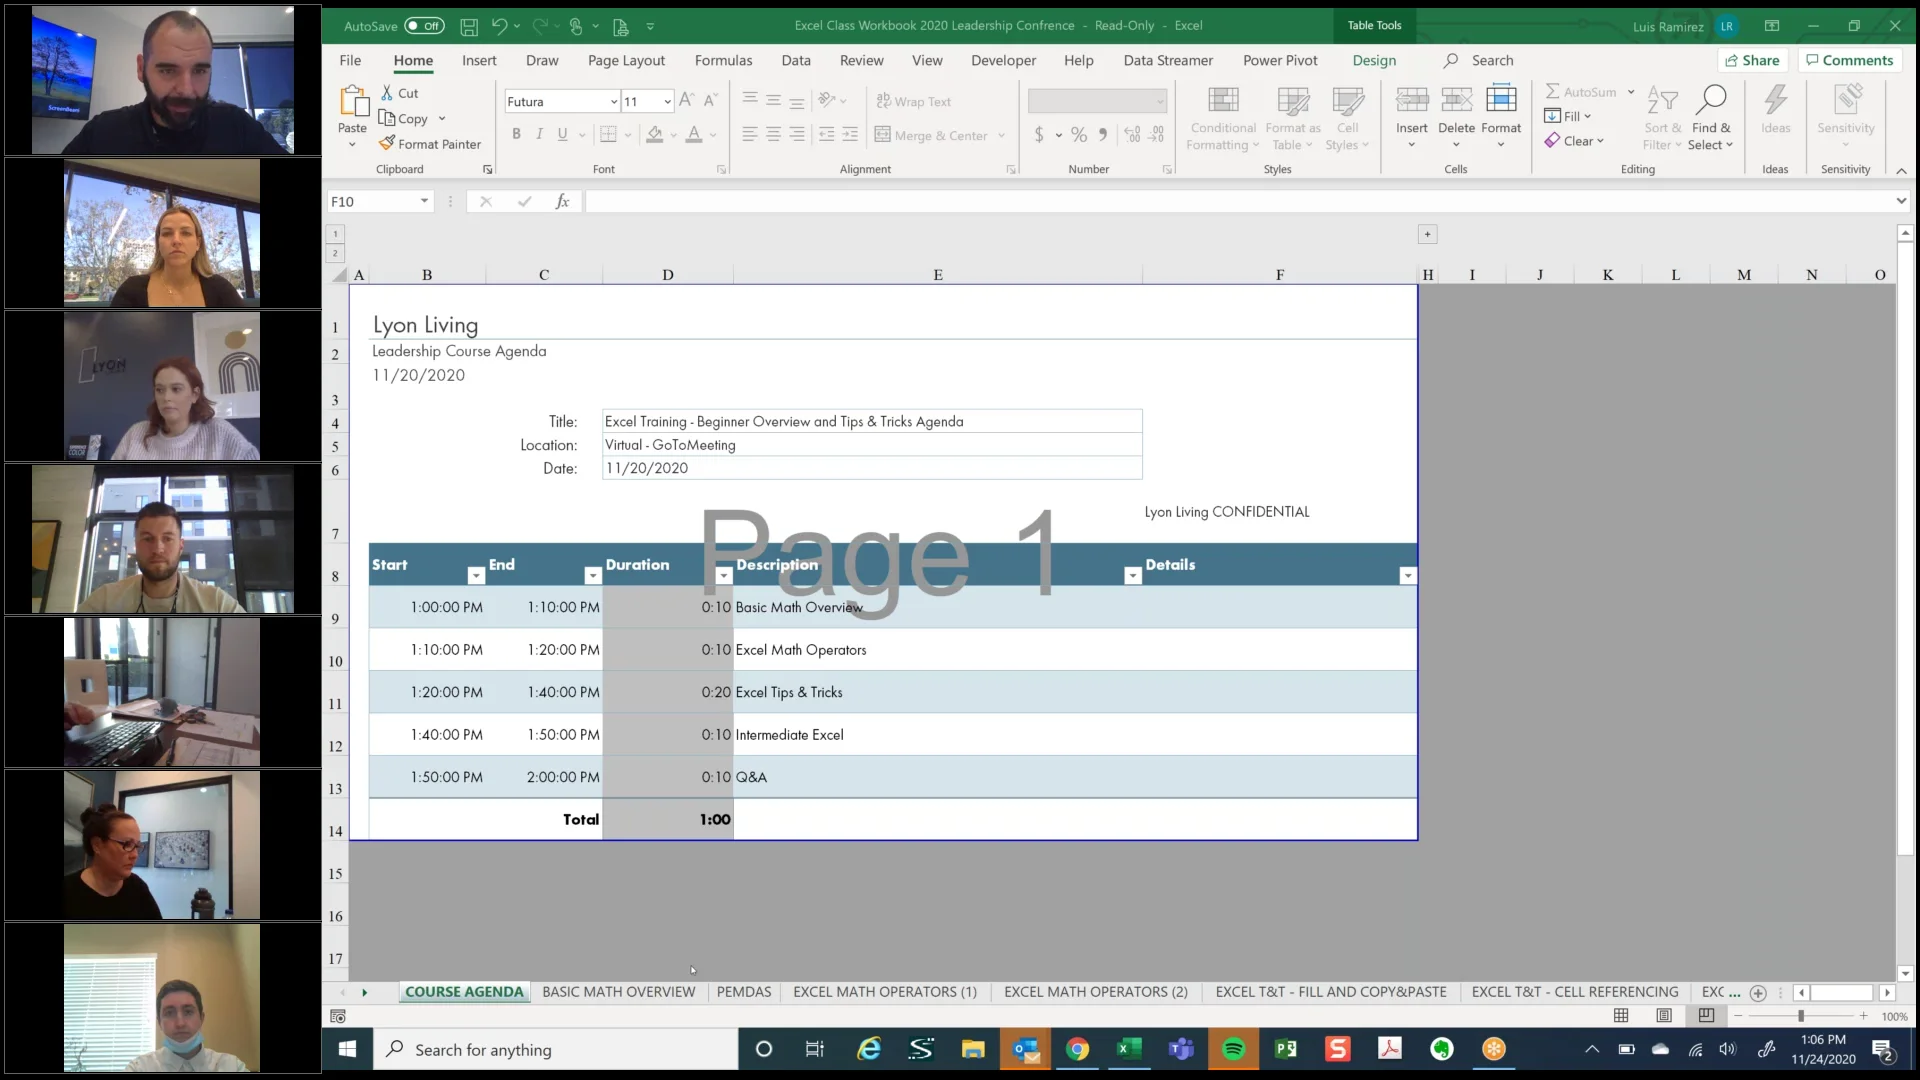Toggle Wrap Text option

914,101
